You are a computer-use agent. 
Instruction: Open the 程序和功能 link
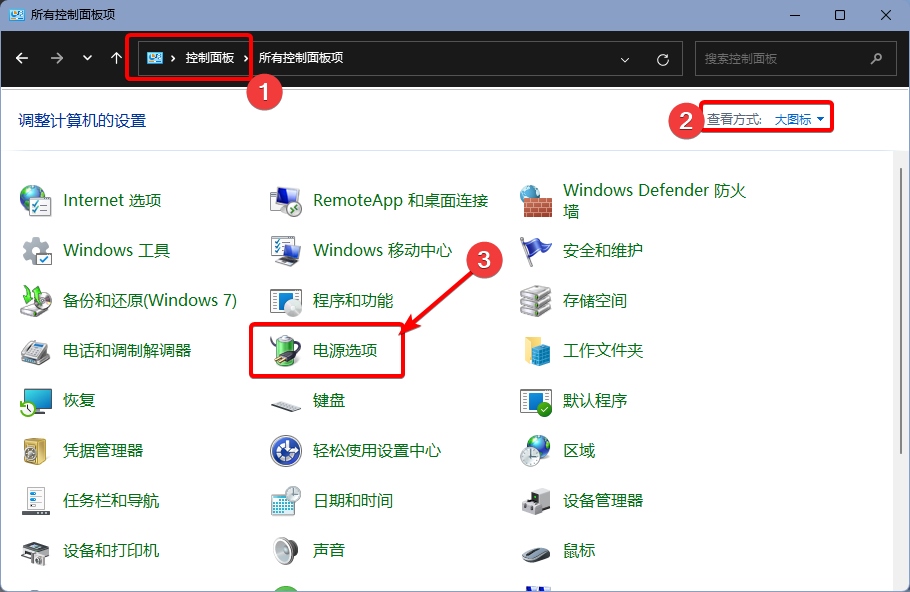pyautogui.click(x=353, y=301)
